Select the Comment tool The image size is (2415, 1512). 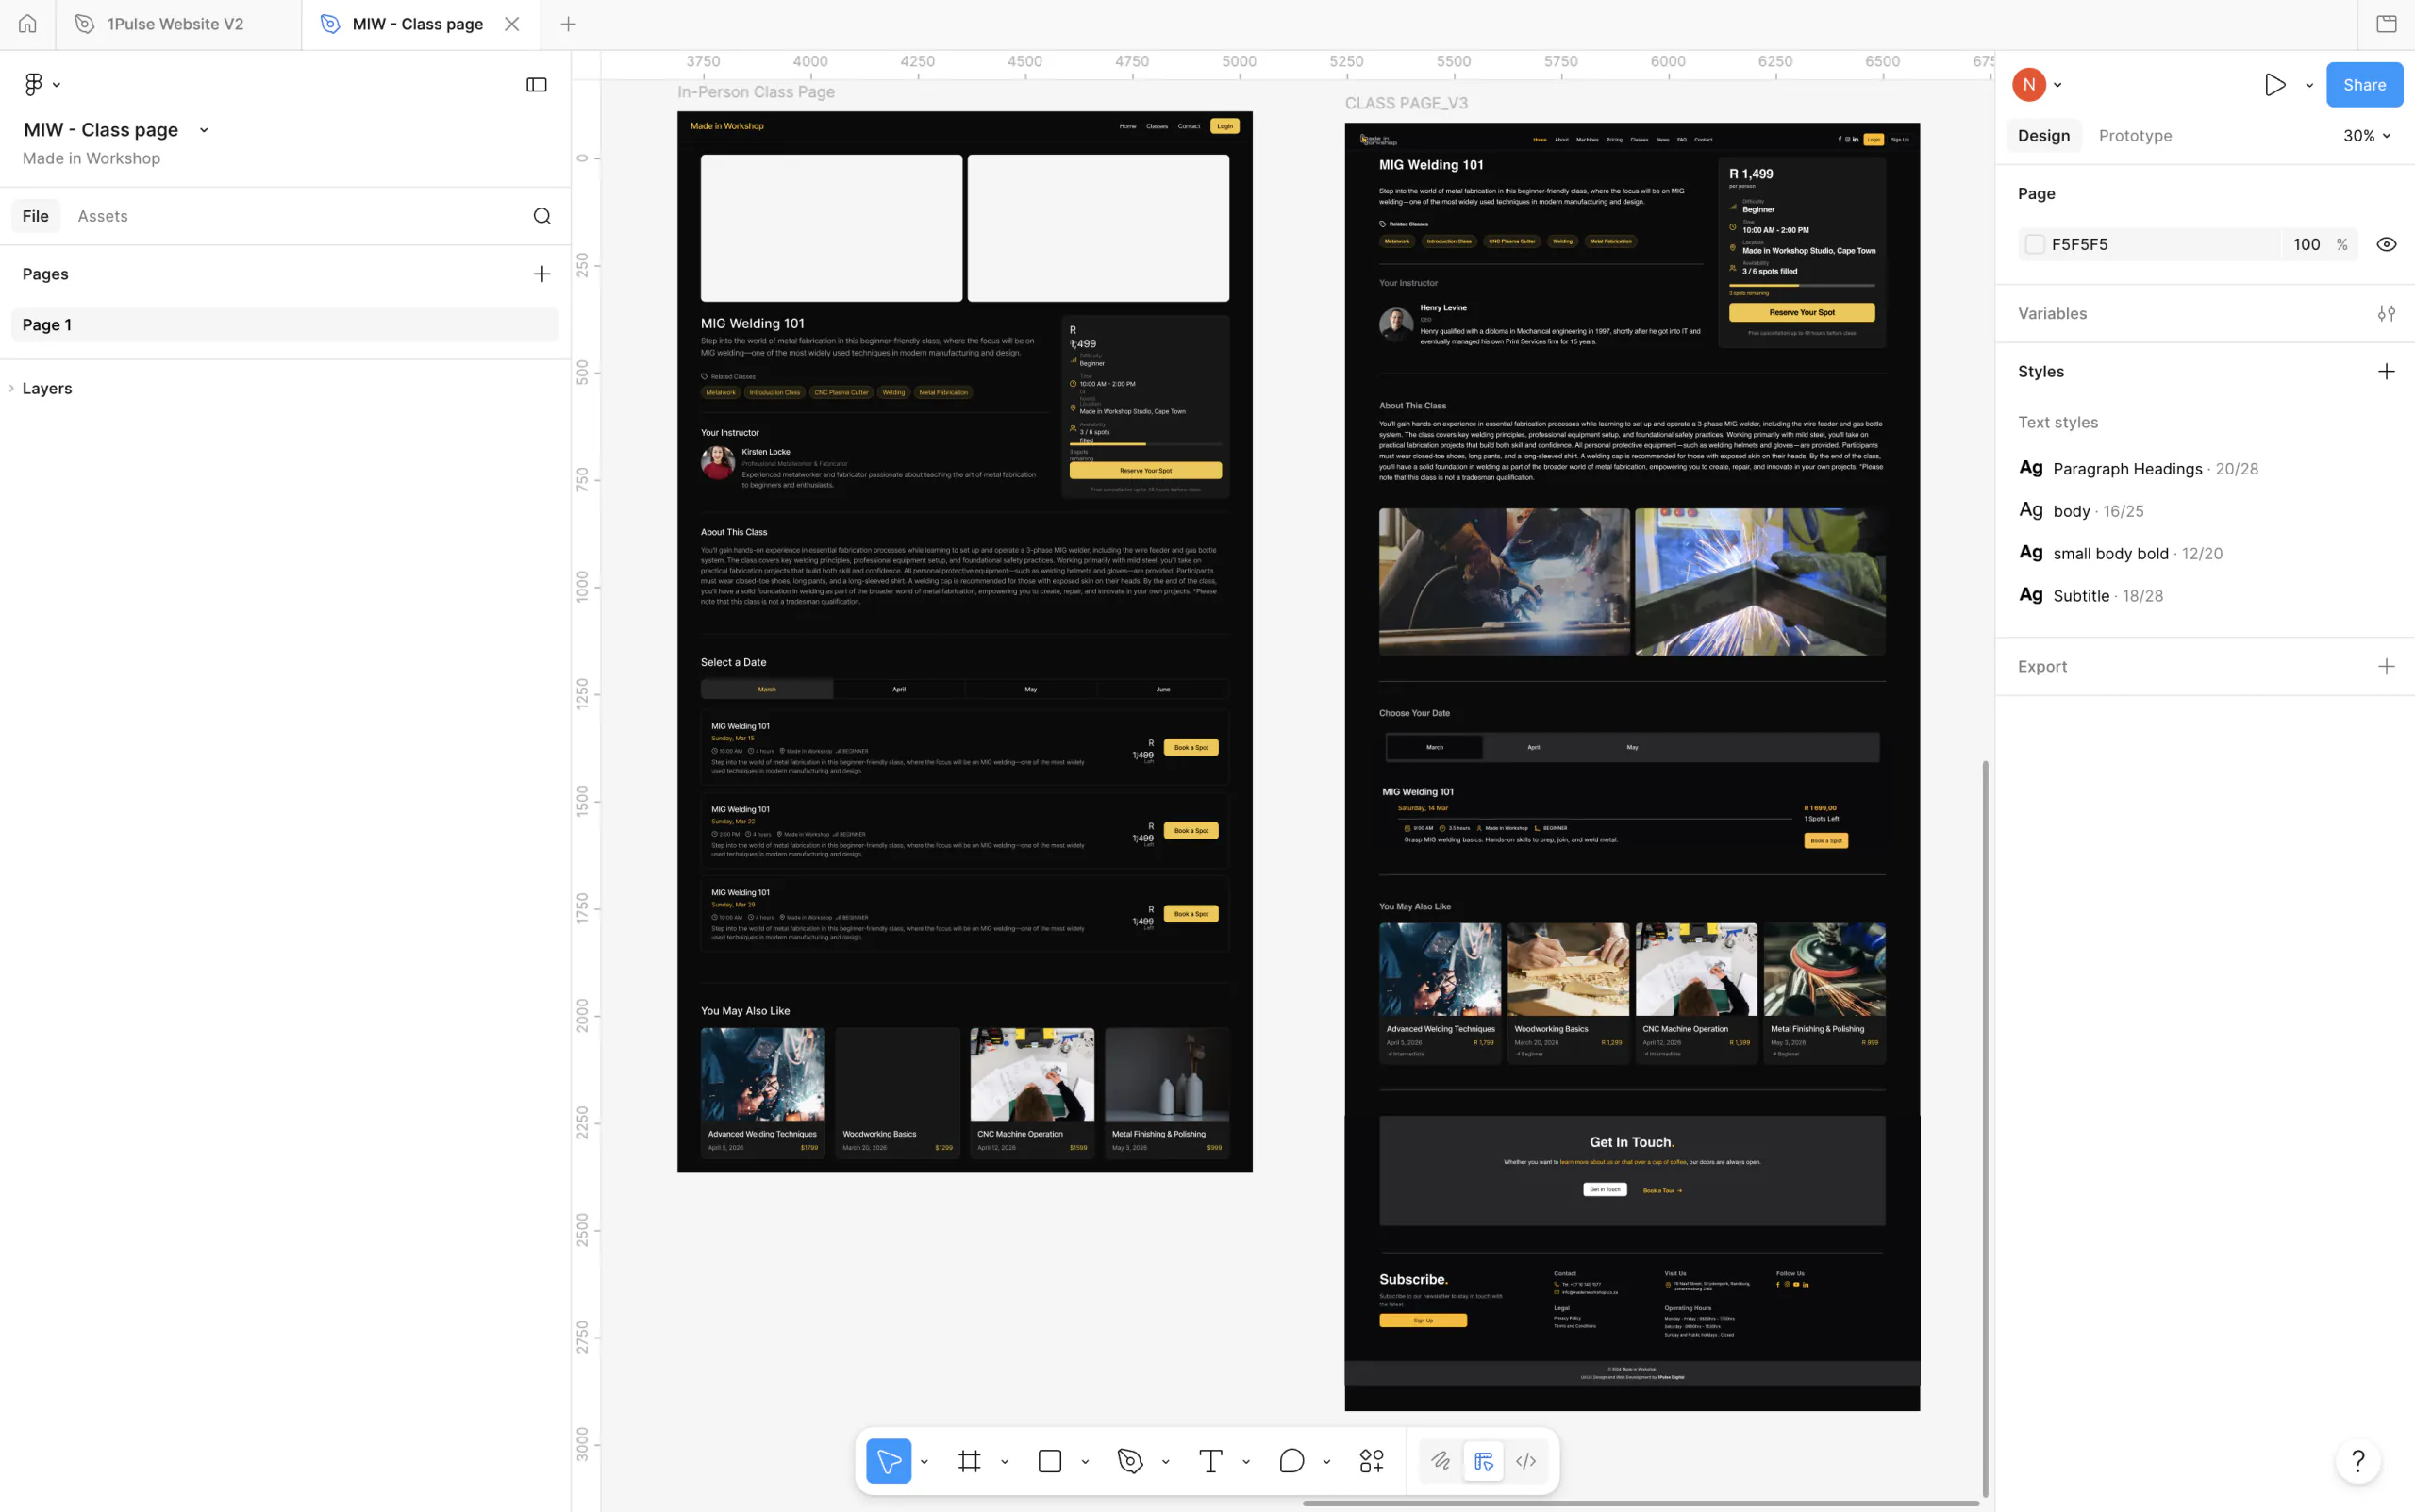coord(1292,1461)
